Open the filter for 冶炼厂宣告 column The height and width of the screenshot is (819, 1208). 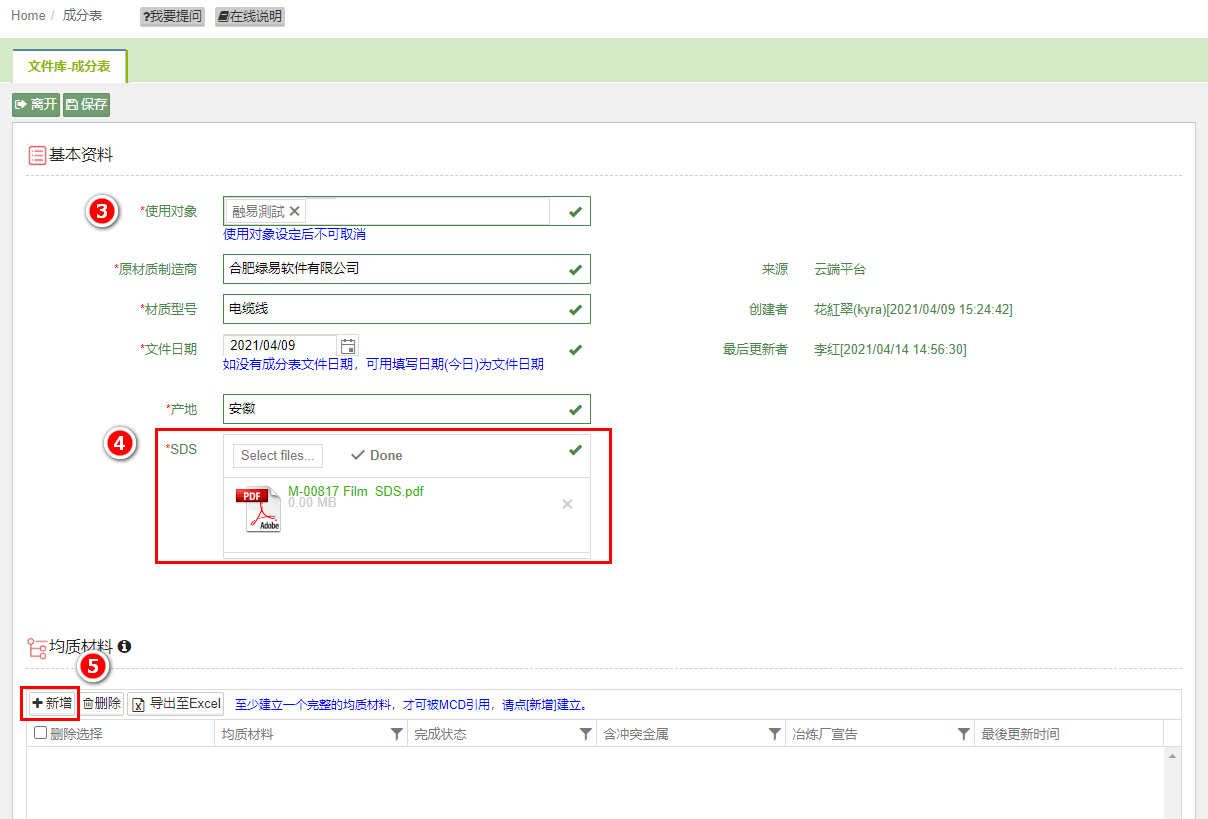pyautogui.click(x=963, y=734)
